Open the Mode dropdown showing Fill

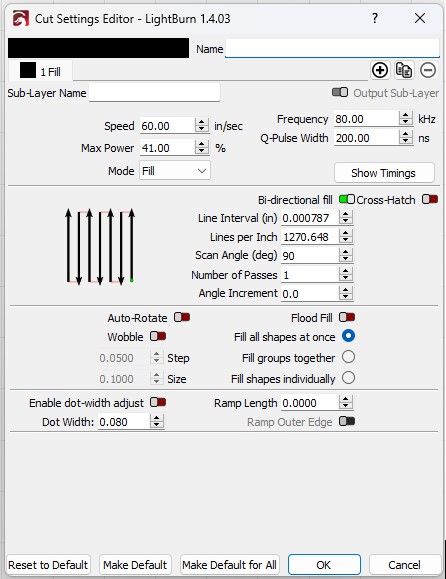click(175, 171)
